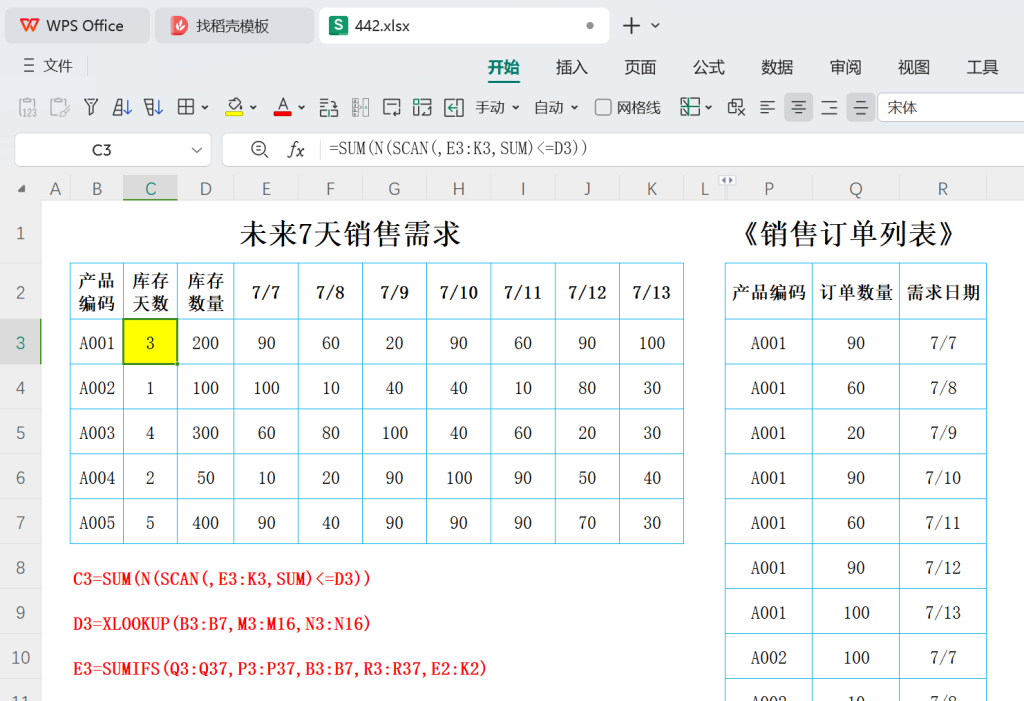This screenshot has height=701, width=1024.
Task: Click the formula bar input
Action: pyautogui.click(x=673, y=149)
